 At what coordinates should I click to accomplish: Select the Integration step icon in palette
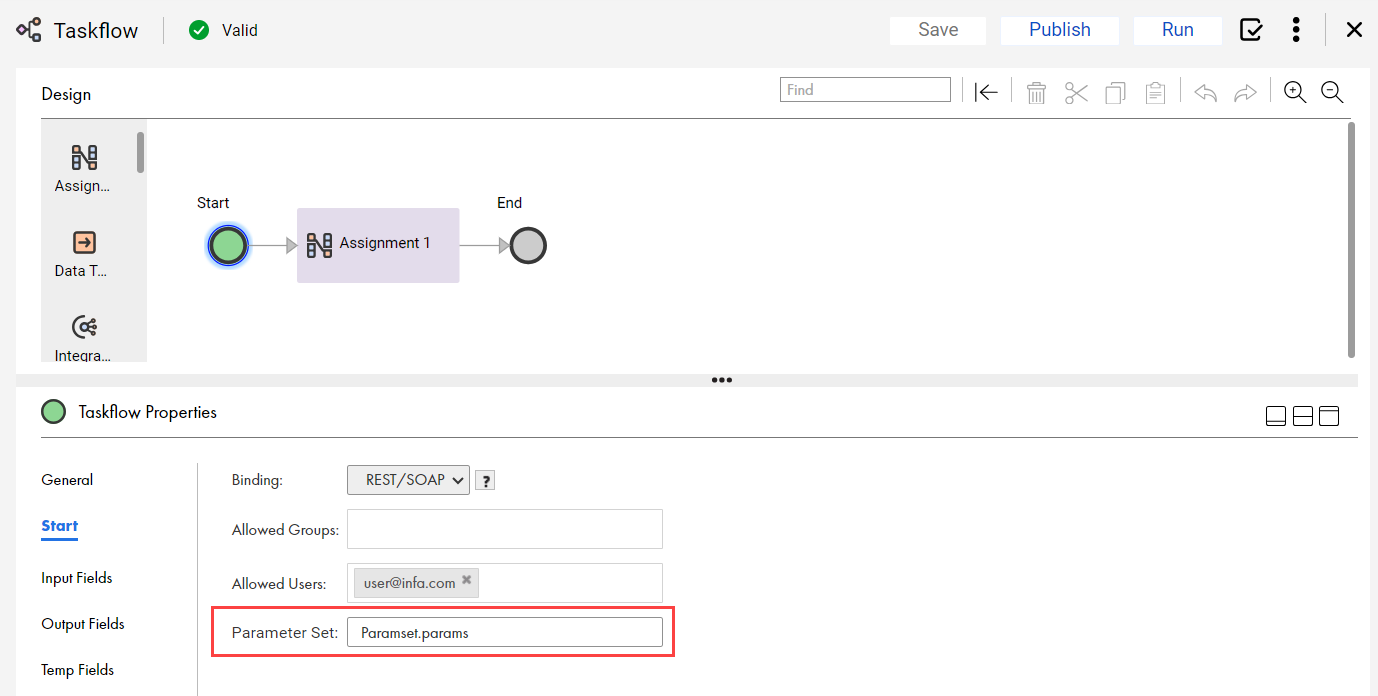click(84, 327)
